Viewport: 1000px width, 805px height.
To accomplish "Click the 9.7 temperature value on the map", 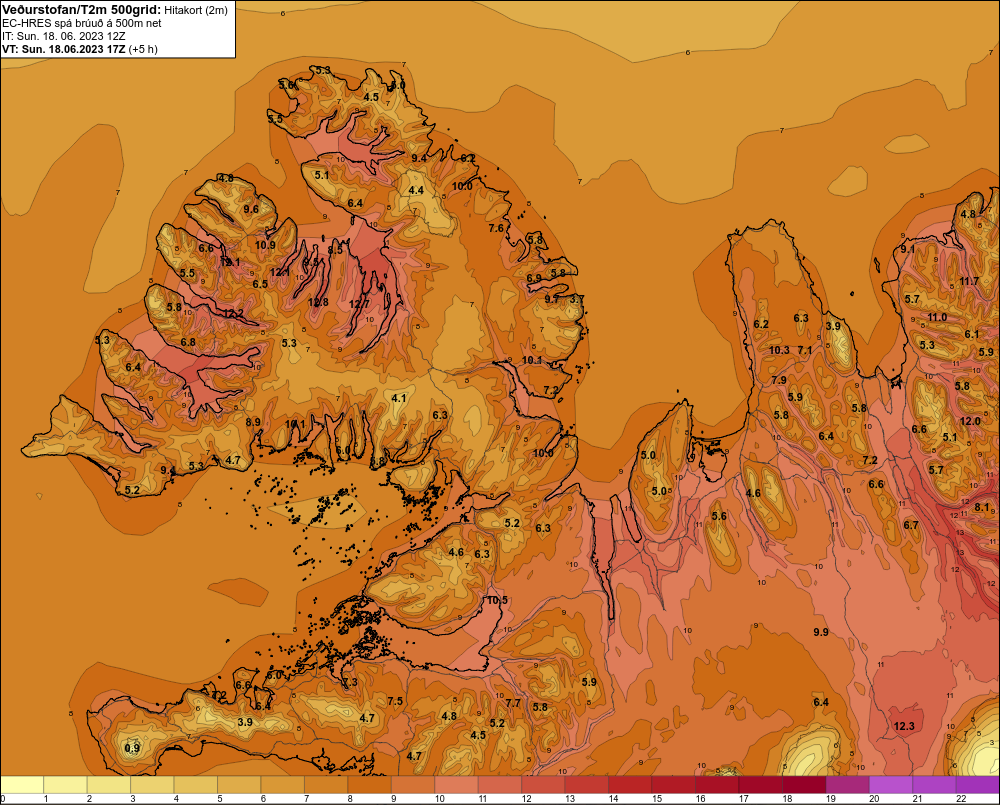I will [552, 299].
